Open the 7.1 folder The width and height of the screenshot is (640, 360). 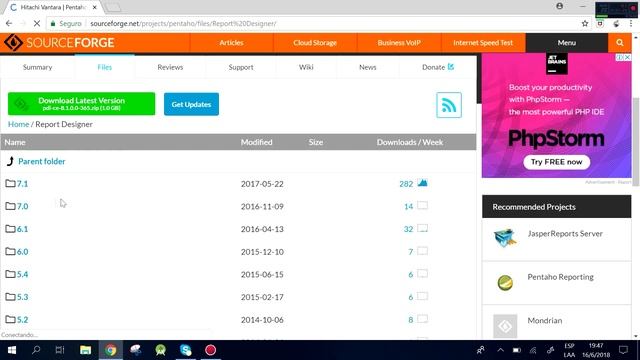pyautogui.click(x=22, y=184)
